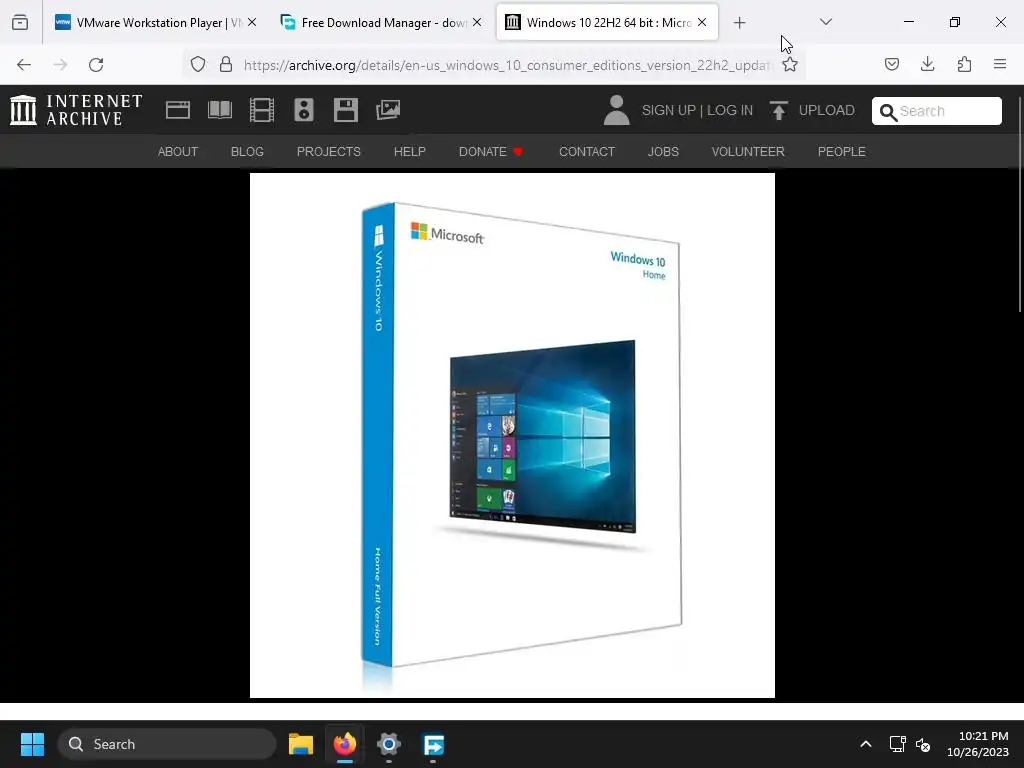The height and width of the screenshot is (768, 1024).
Task: Click the LOG IN link
Action: (x=729, y=110)
